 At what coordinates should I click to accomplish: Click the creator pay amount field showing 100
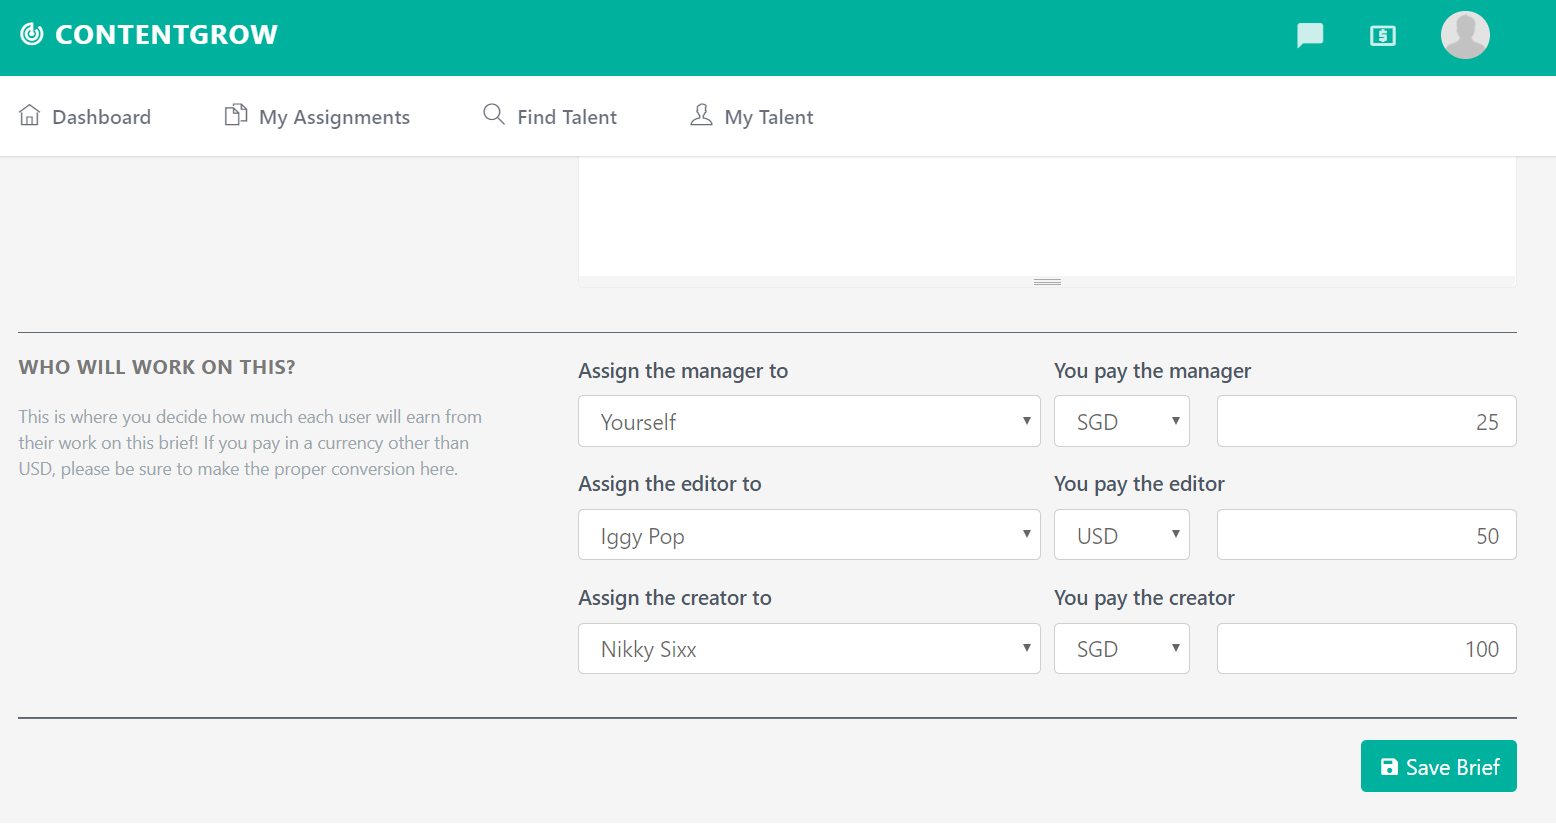1366,648
